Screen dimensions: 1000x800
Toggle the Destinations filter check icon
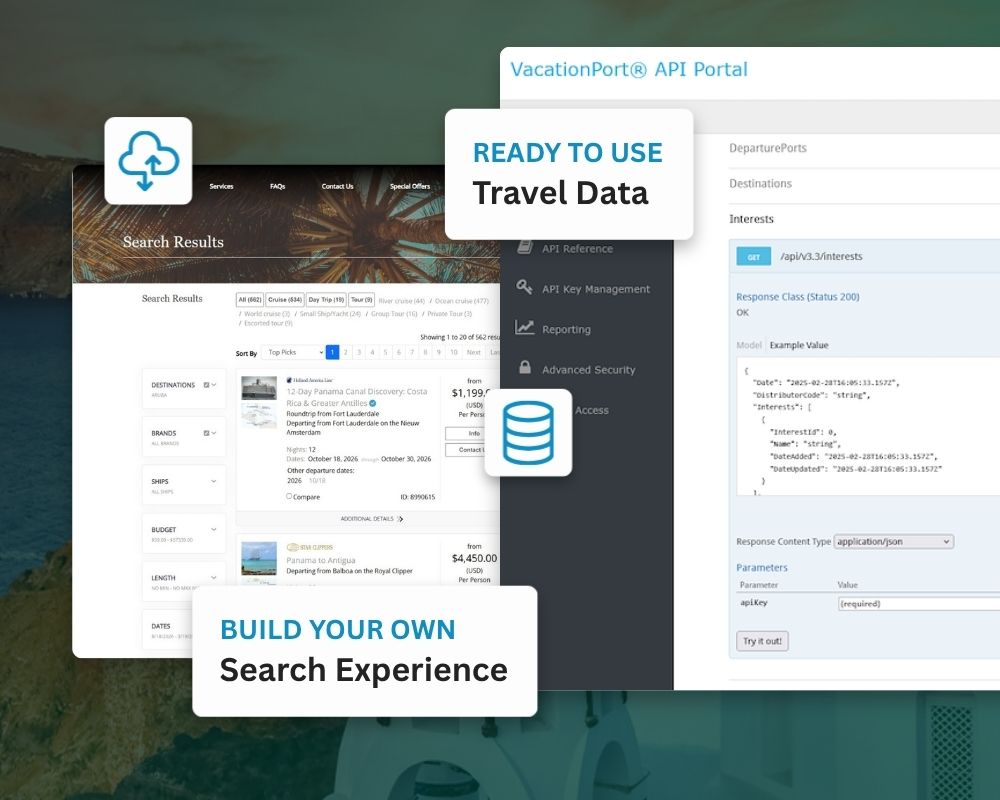point(207,385)
